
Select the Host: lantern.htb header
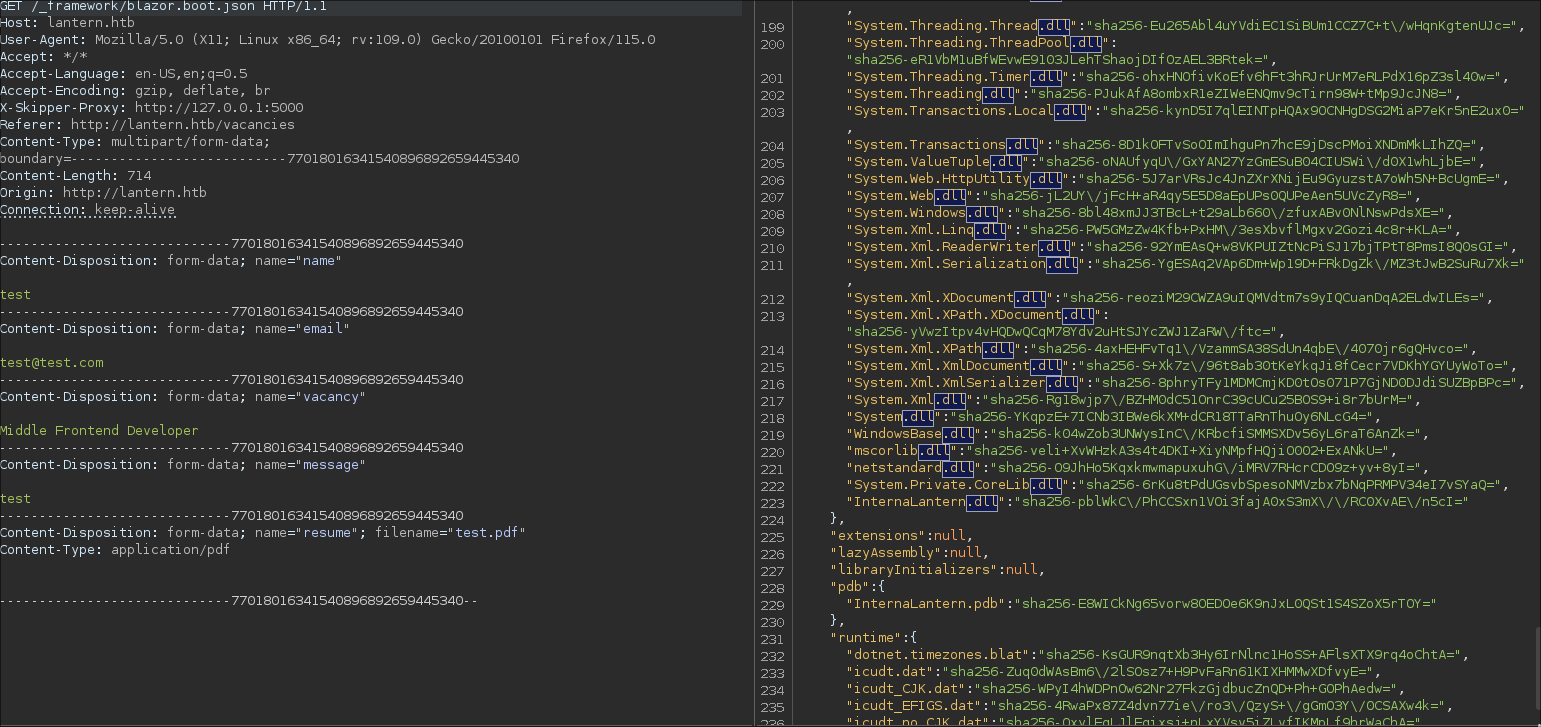67,23
